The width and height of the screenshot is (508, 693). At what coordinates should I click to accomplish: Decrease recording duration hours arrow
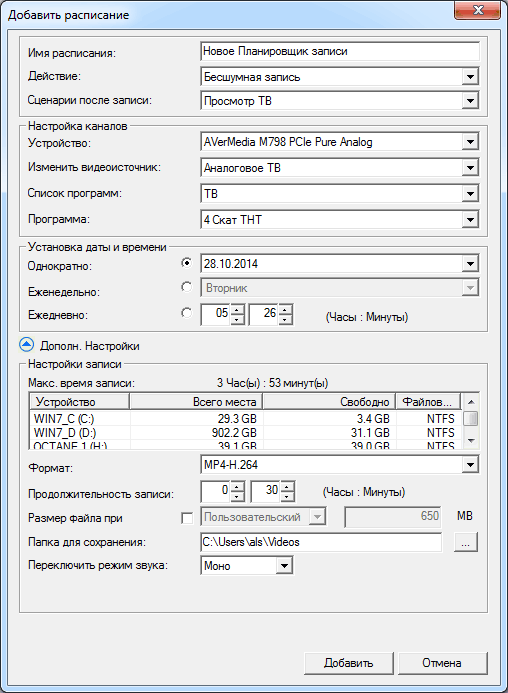(x=237, y=497)
